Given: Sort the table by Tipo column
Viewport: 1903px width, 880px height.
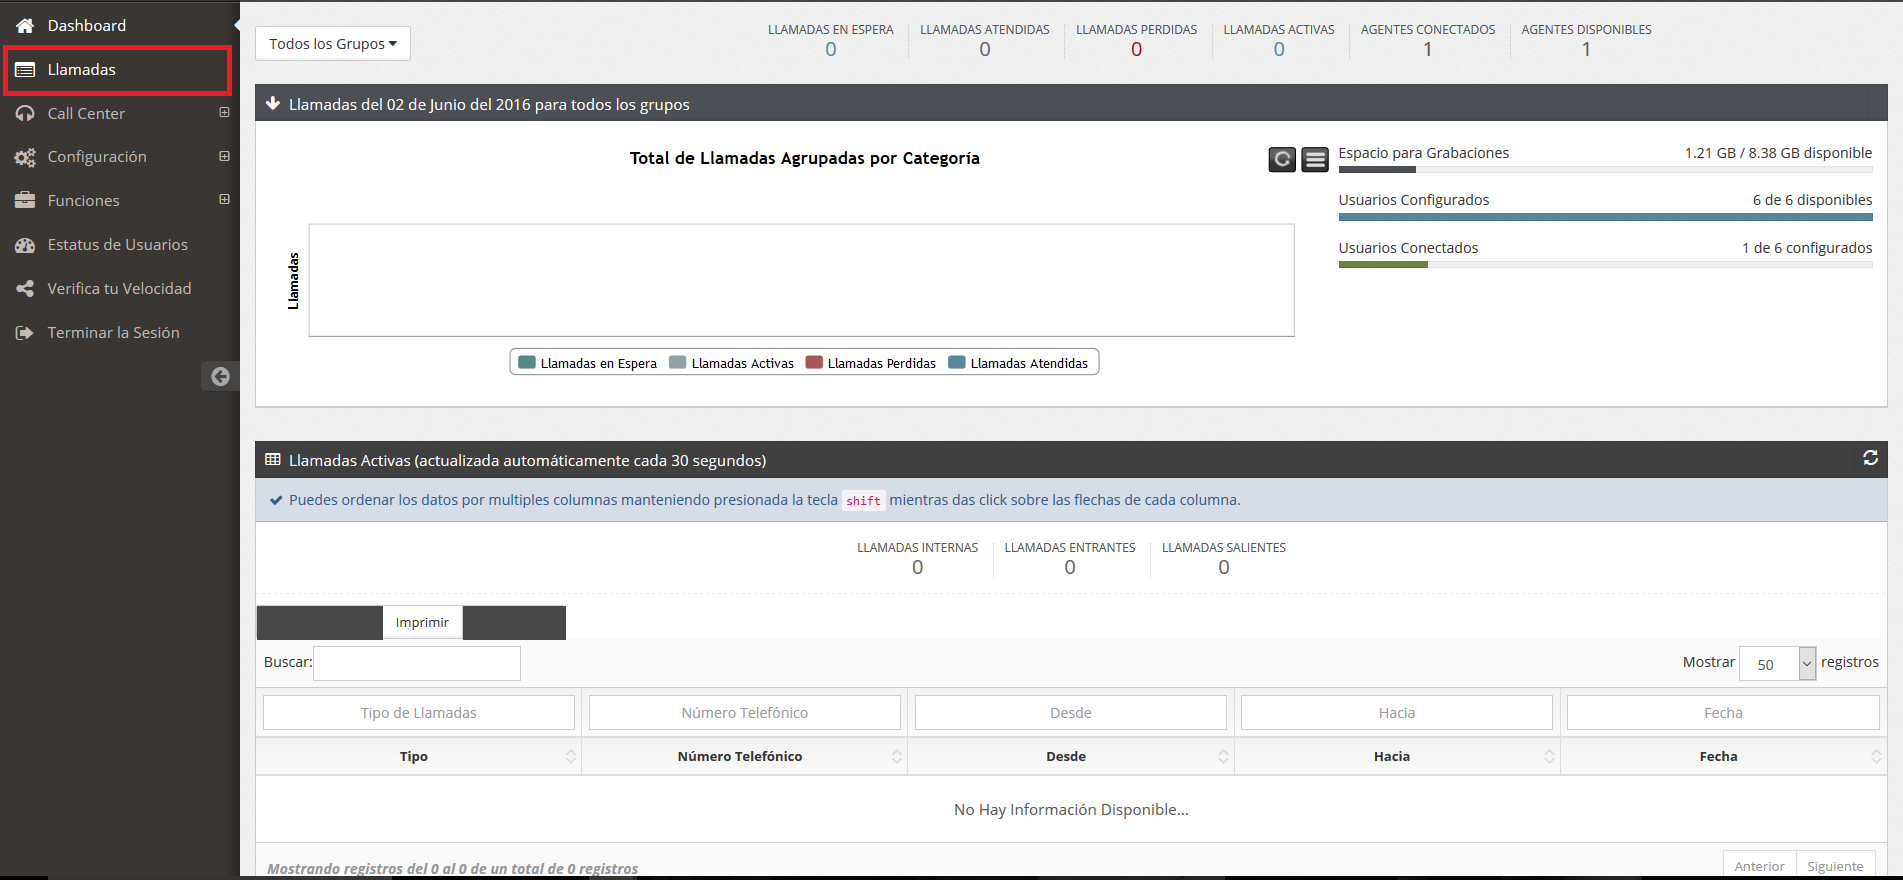Looking at the screenshot, I should 418,757.
